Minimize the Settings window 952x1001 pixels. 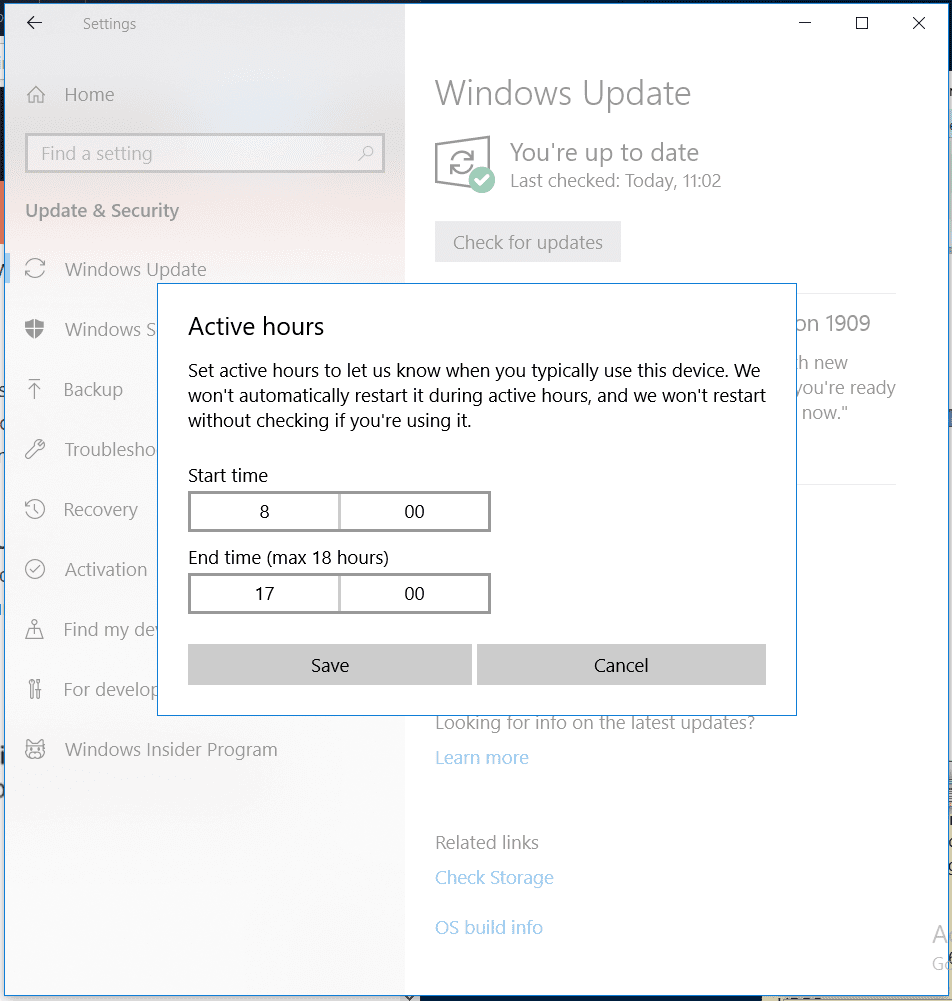coord(805,23)
